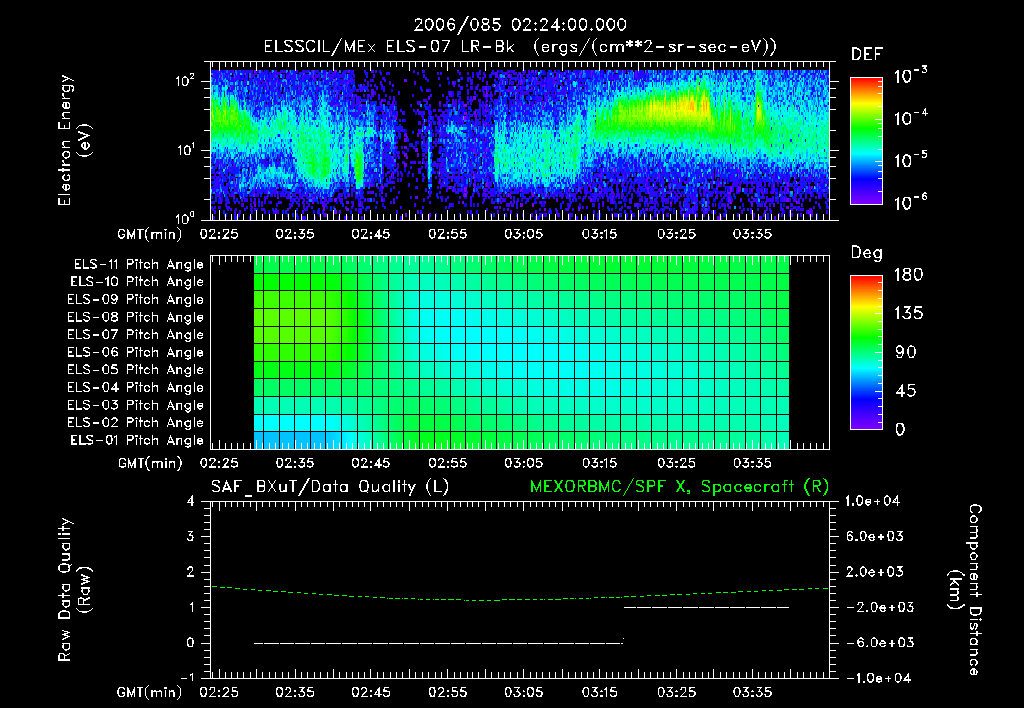Select the plot date title 2006/085 02:24:00.000
Viewport: 1024px width, 708px height.
click(x=520, y=25)
